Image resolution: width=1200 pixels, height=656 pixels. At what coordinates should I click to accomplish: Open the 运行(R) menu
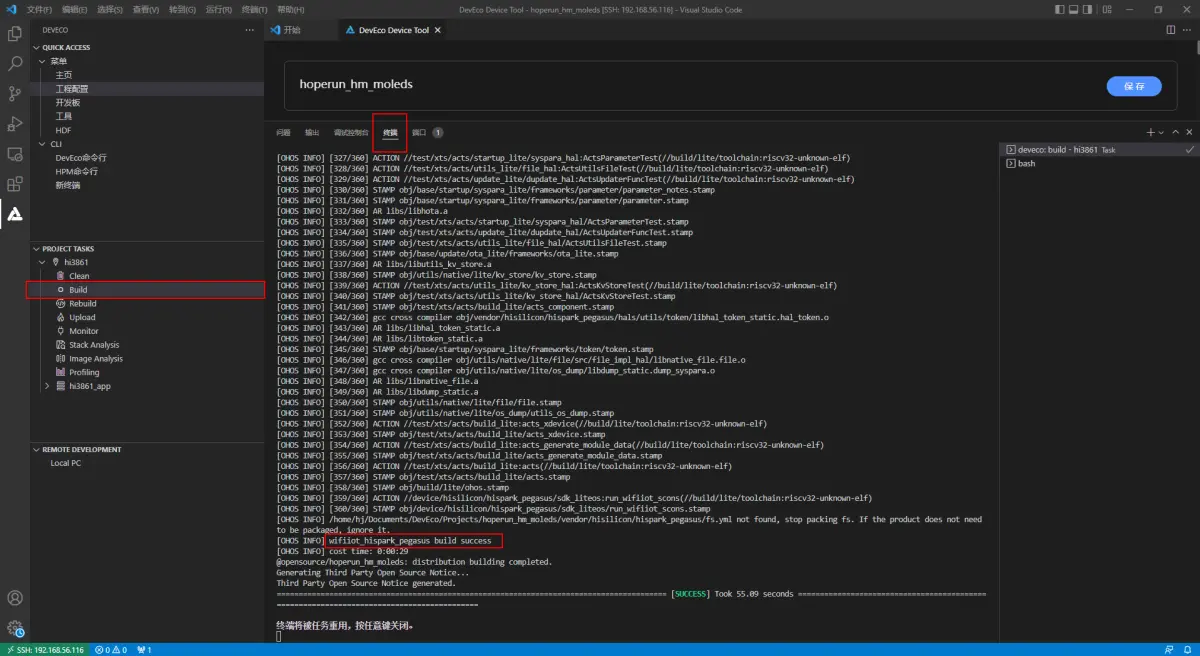pos(218,9)
